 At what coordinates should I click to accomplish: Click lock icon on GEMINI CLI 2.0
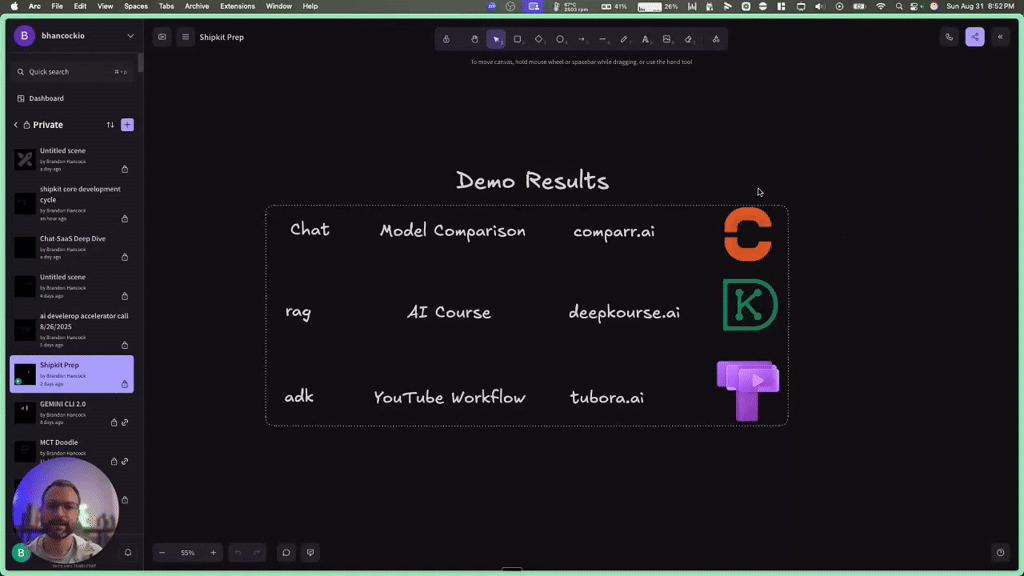tap(114, 423)
